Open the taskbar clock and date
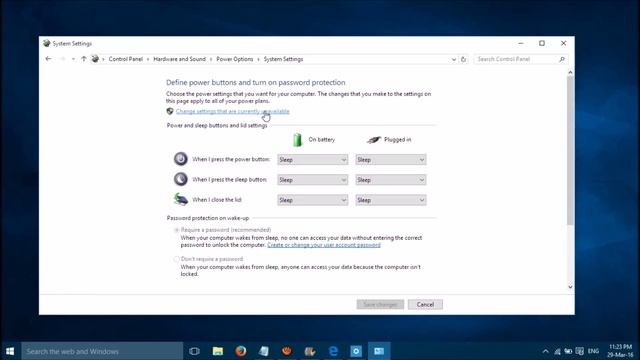Screen dimensions: 640x360 pos(620,351)
